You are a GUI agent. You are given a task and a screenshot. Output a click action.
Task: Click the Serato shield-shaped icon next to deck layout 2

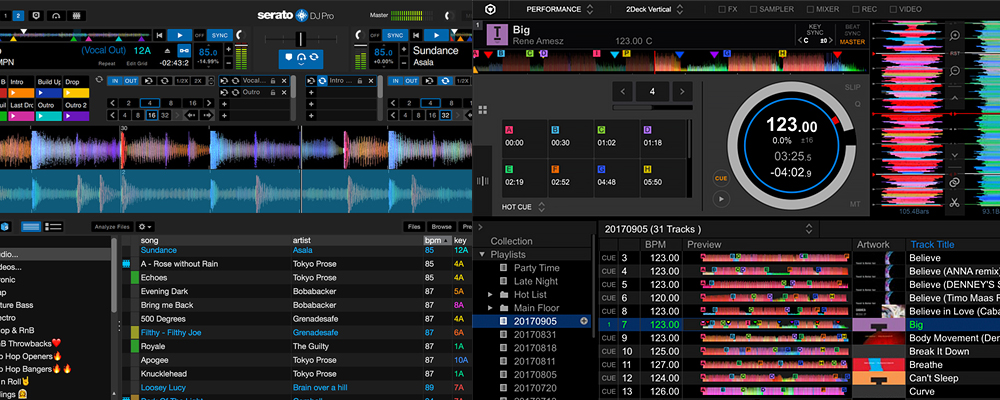pos(38,15)
